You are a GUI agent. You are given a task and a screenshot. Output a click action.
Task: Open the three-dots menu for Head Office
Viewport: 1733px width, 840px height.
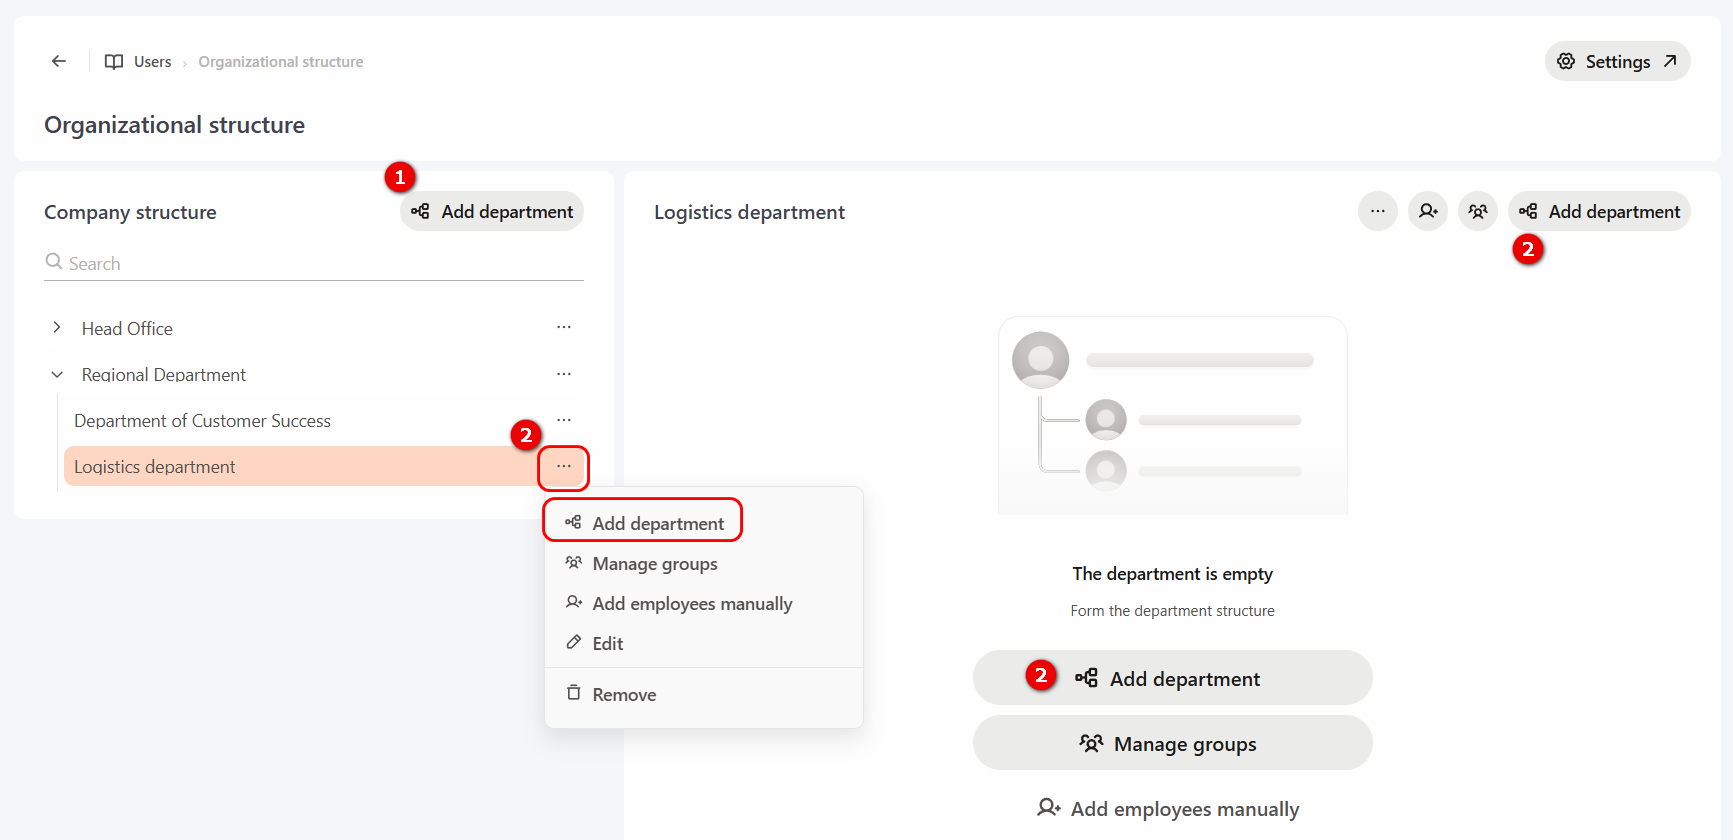coord(564,327)
